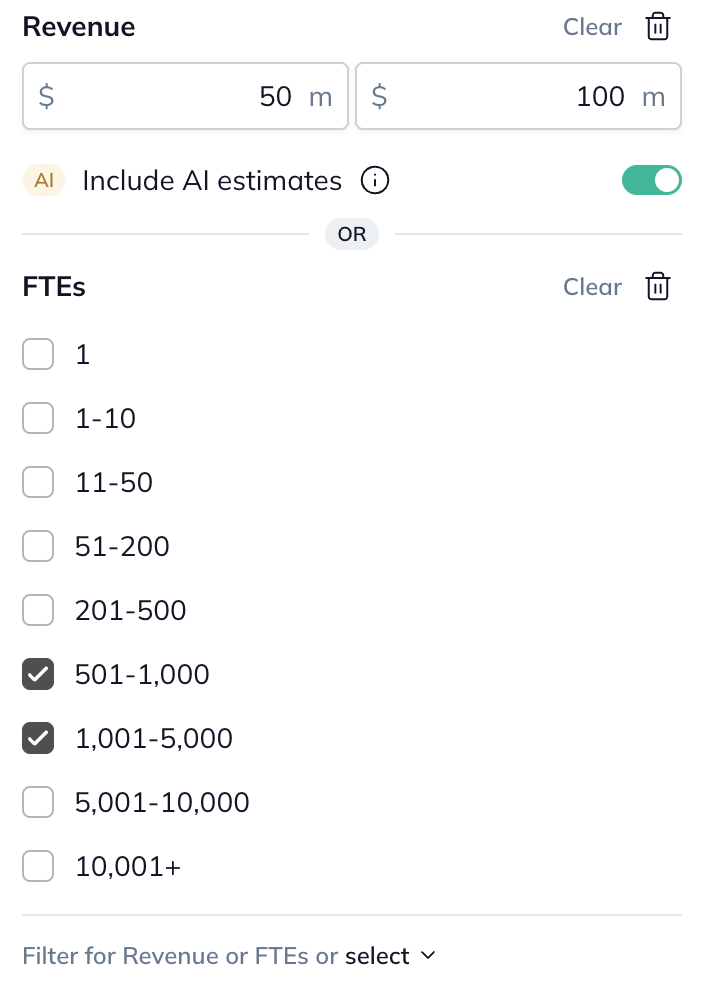Tick the 10,001+ FTEs checkbox
Viewport: 714px width, 984px height.
(38, 867)
